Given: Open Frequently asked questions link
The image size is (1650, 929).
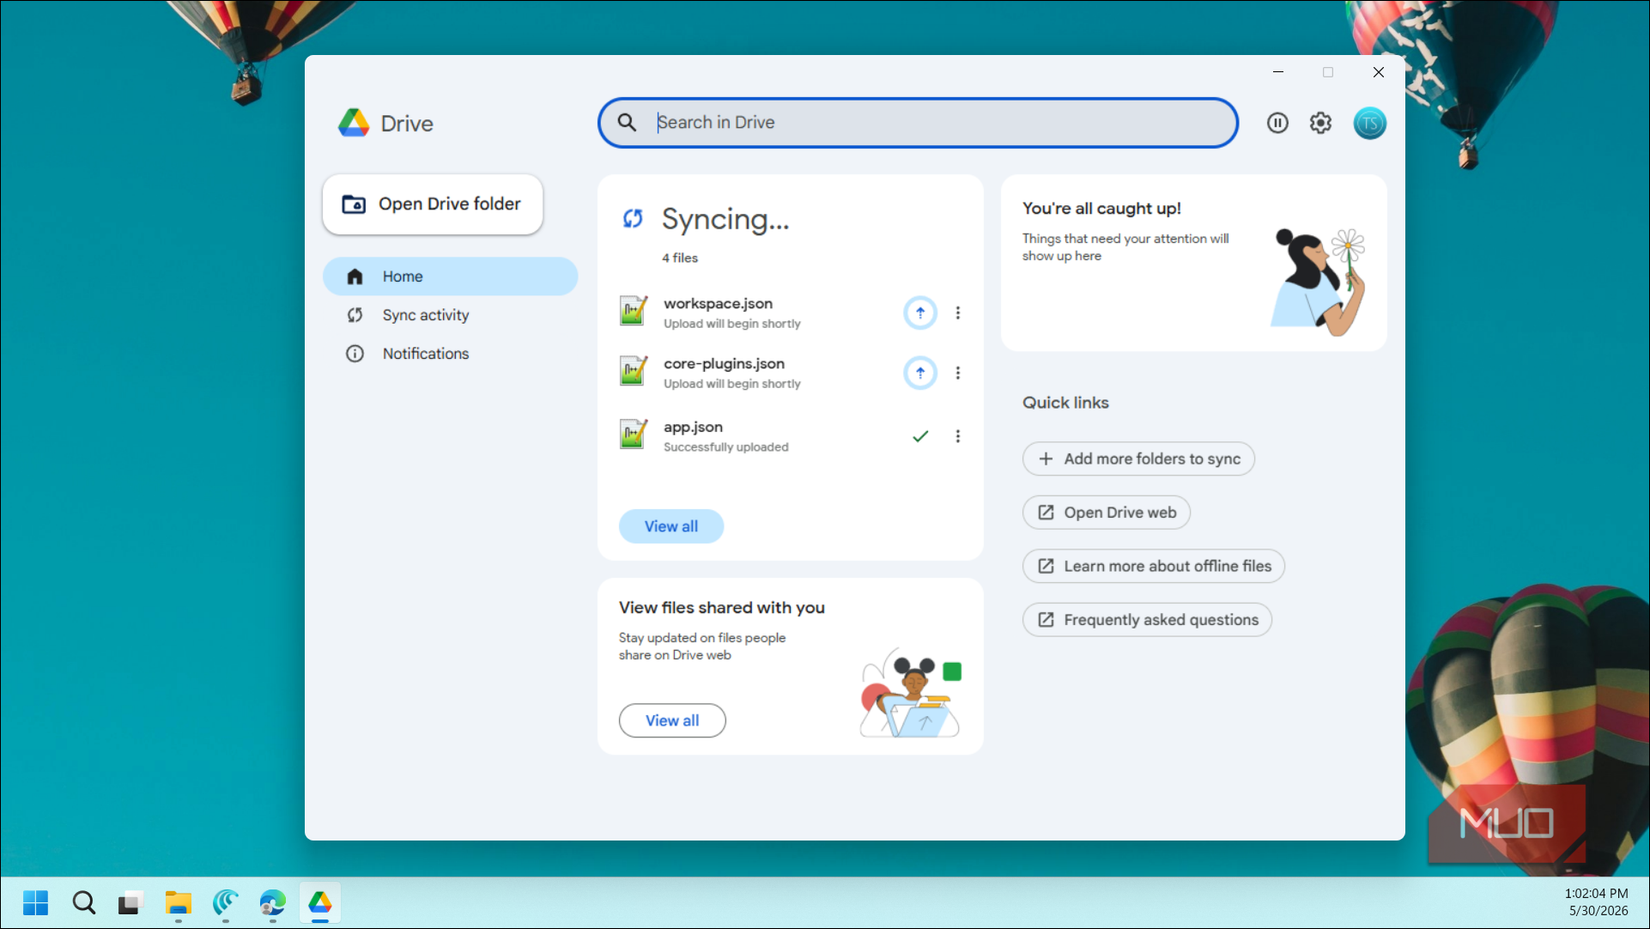Looking at the screenshot, I should tap(1147, 620).
